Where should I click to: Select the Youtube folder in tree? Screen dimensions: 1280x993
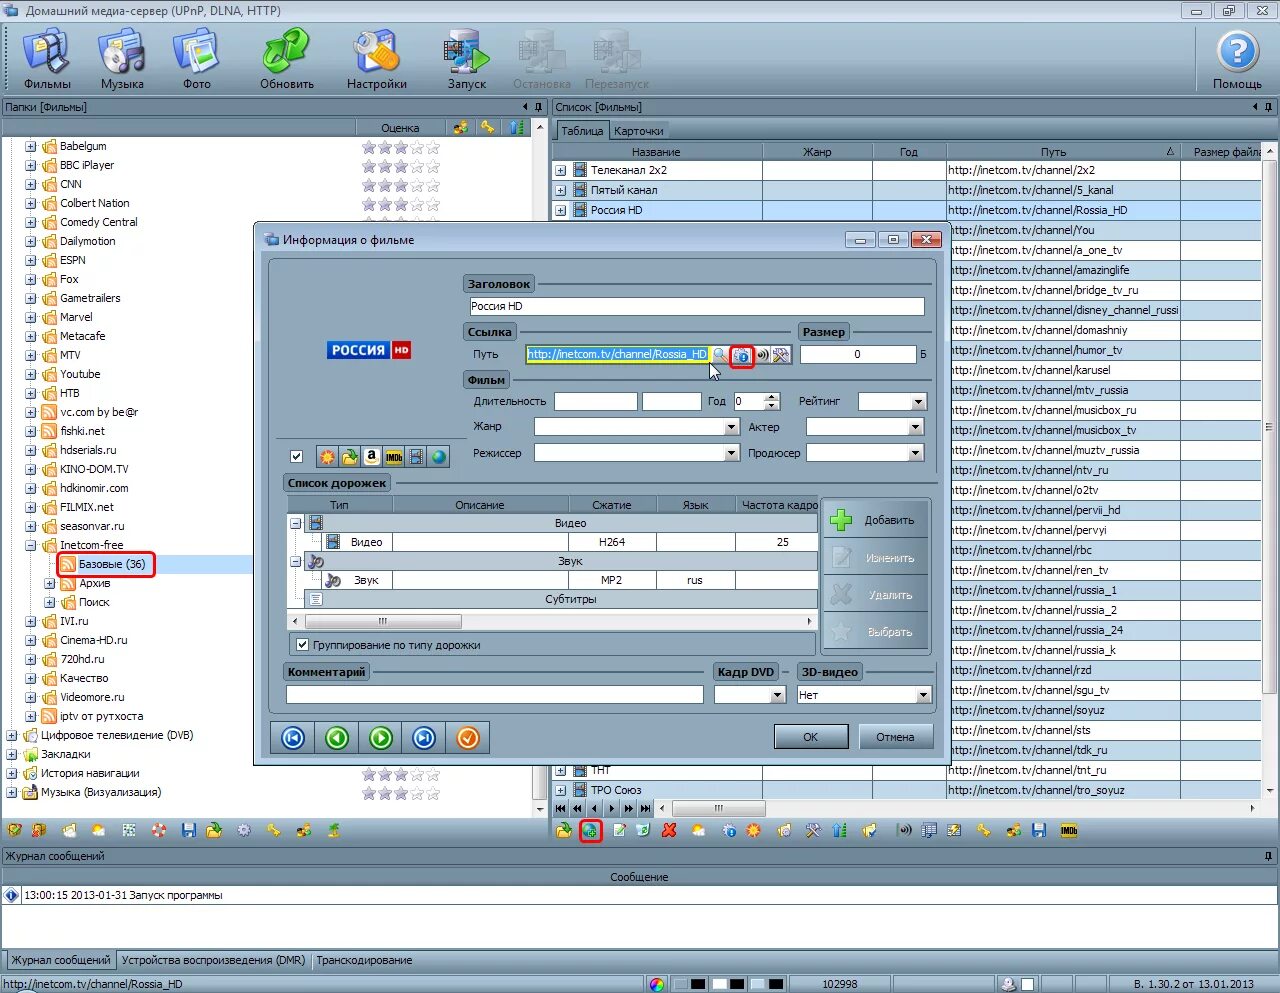tap(80, 375)
